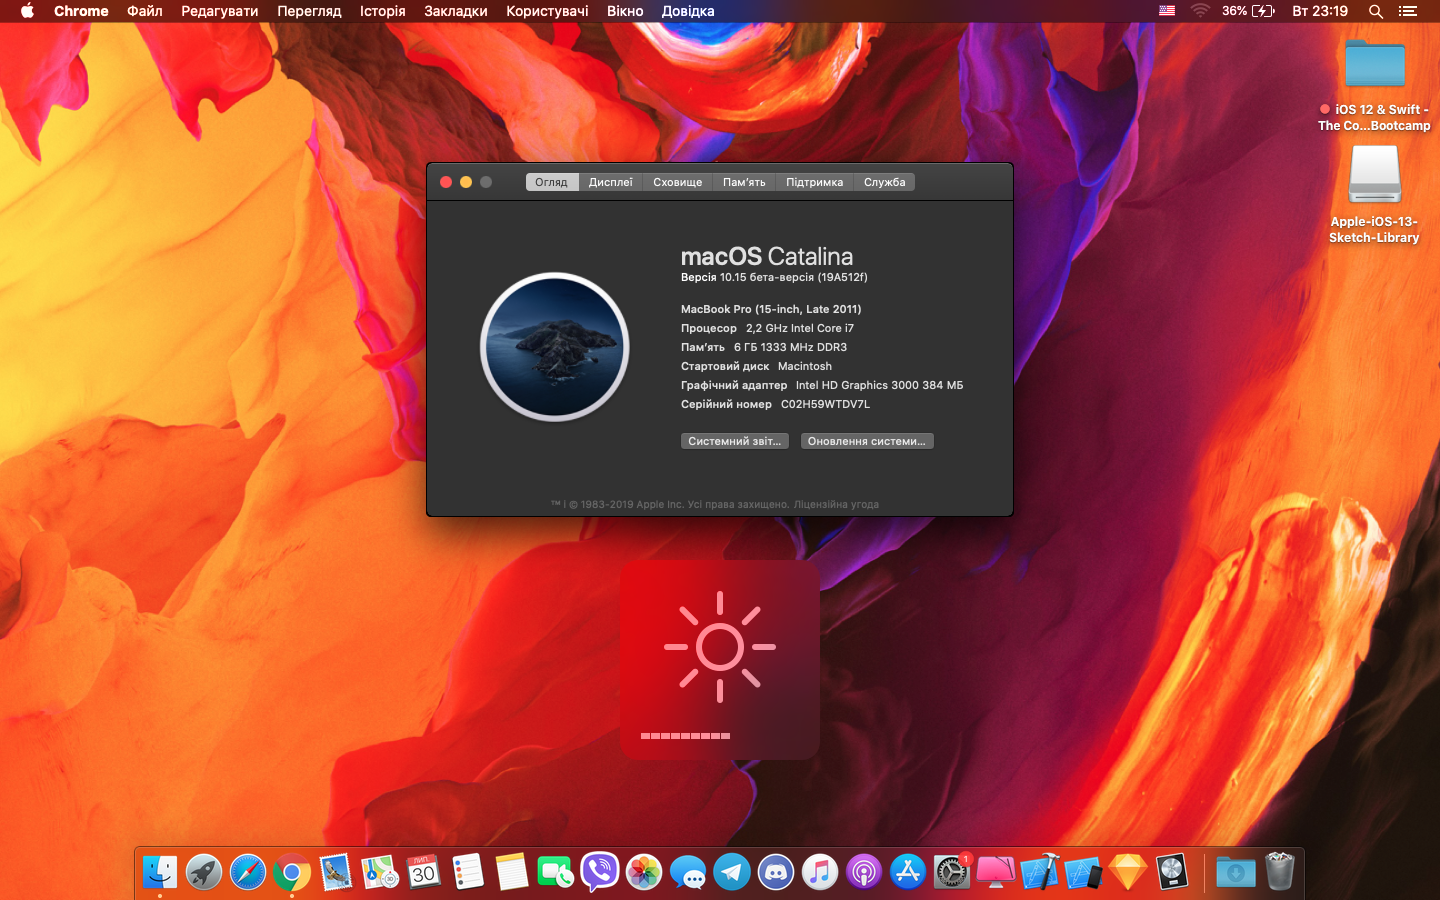Viewport: 1440px width, 900px height.
Task: Open the Trash in Dock
Action: pyautogui.click(x=1280, y=872)
